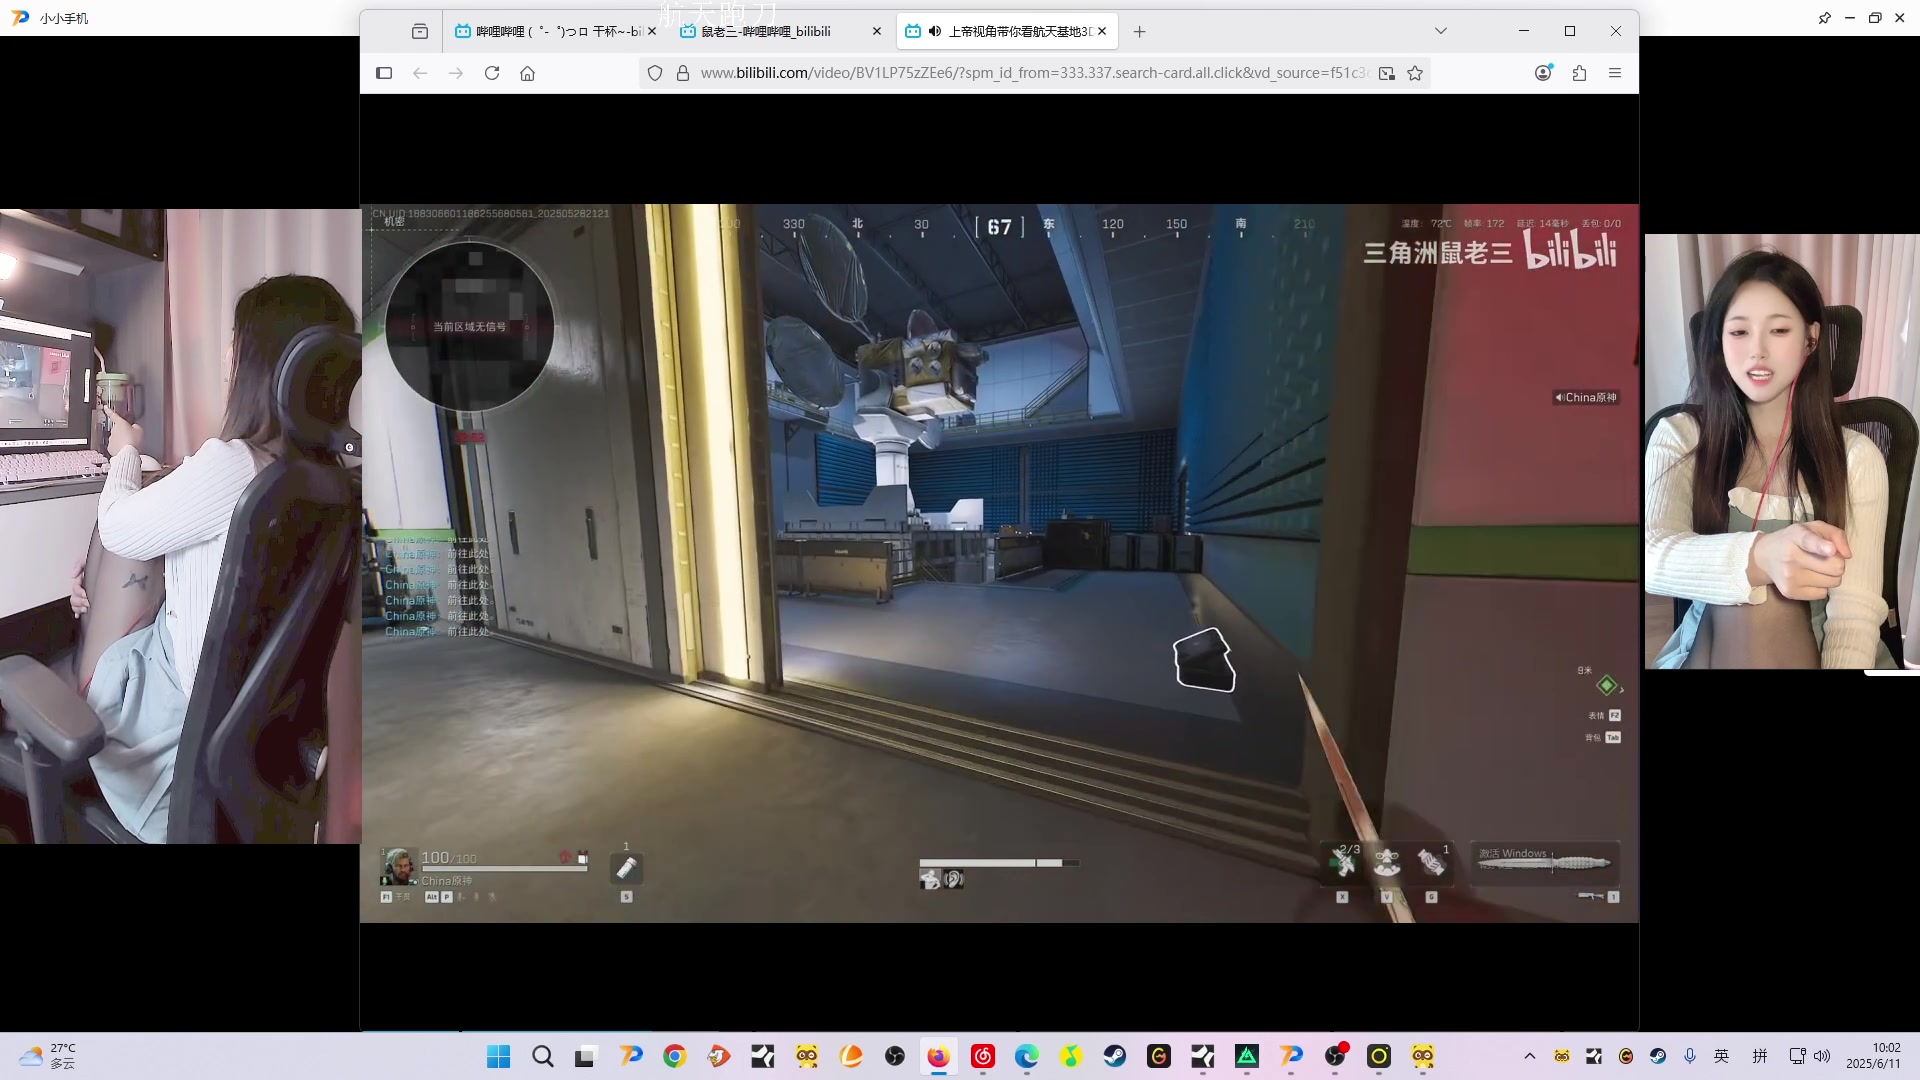The image size is (1920, 1080).
Task: Go forward one page
Action: point(456,73)
